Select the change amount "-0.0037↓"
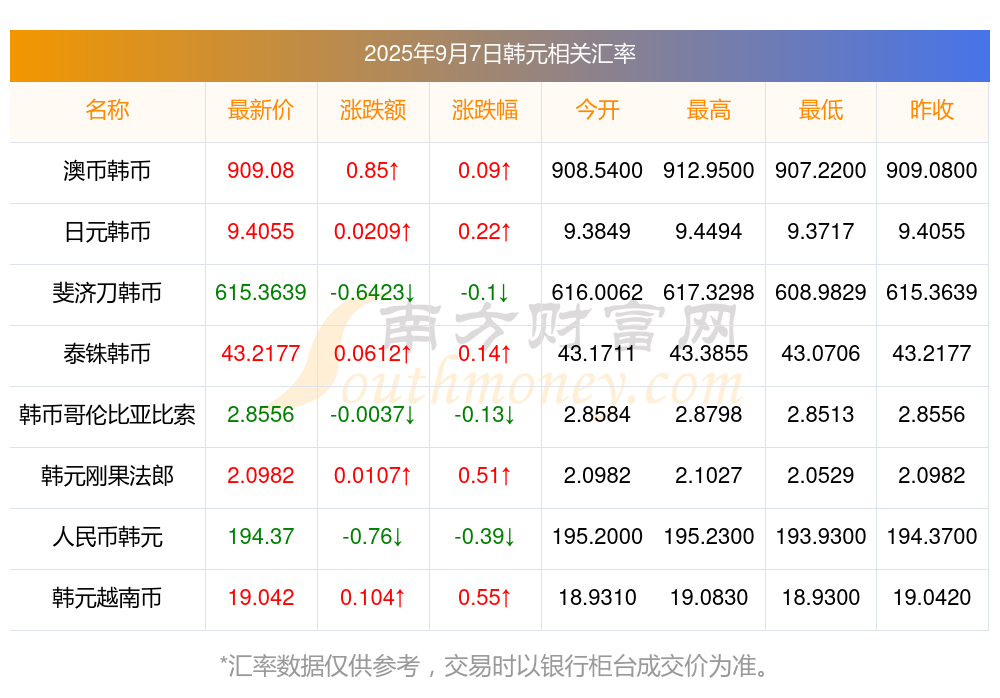The image size is (1000, 698). click(373, 415)
